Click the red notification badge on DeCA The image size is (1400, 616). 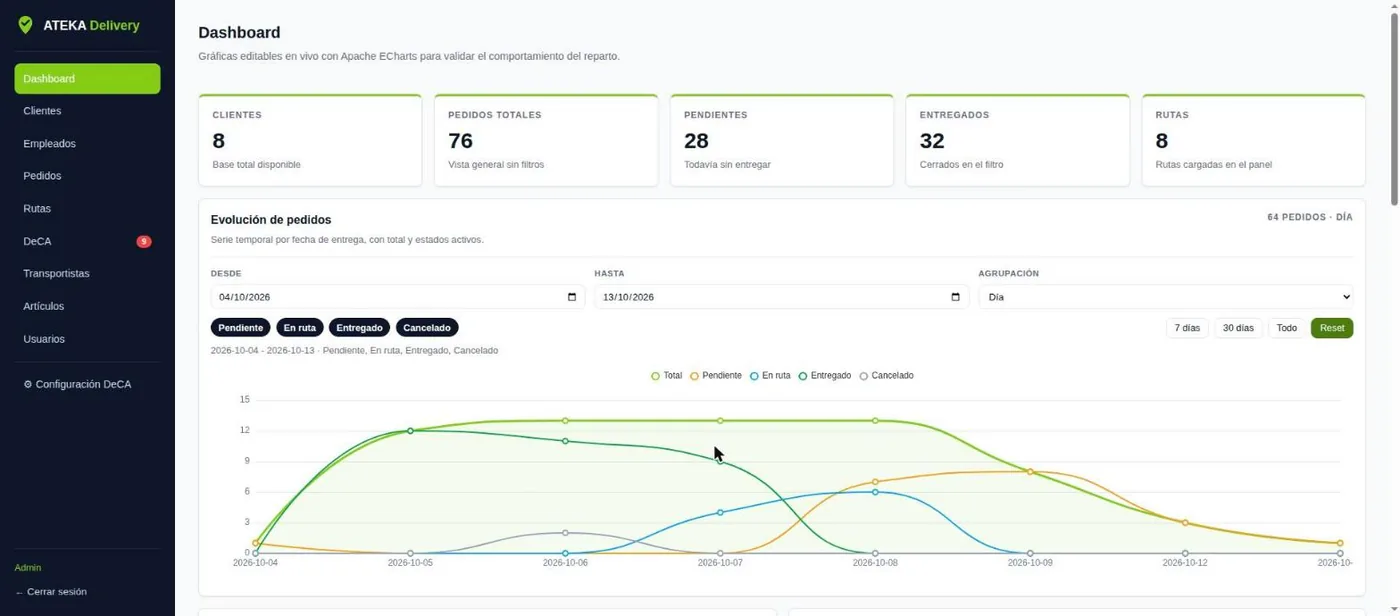(x=144, y=241)
